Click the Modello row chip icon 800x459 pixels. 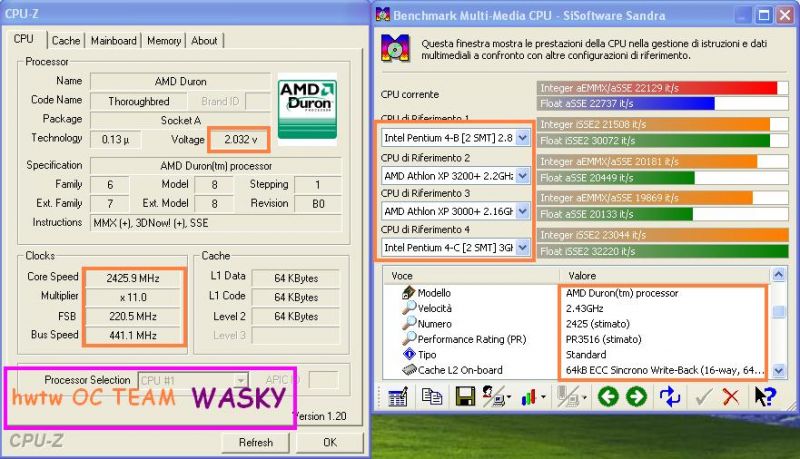click(x=409, y=292)
